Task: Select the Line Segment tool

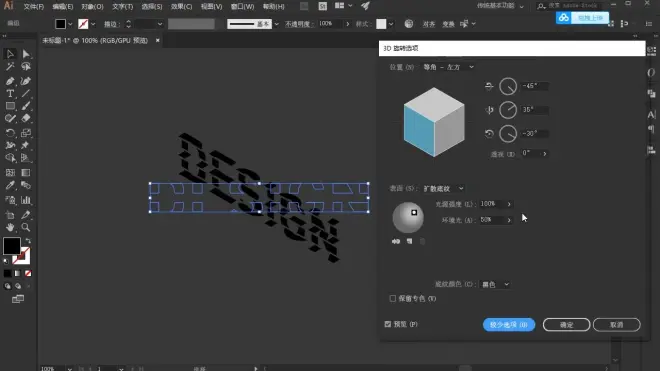Action: click(x=26, y=93)
